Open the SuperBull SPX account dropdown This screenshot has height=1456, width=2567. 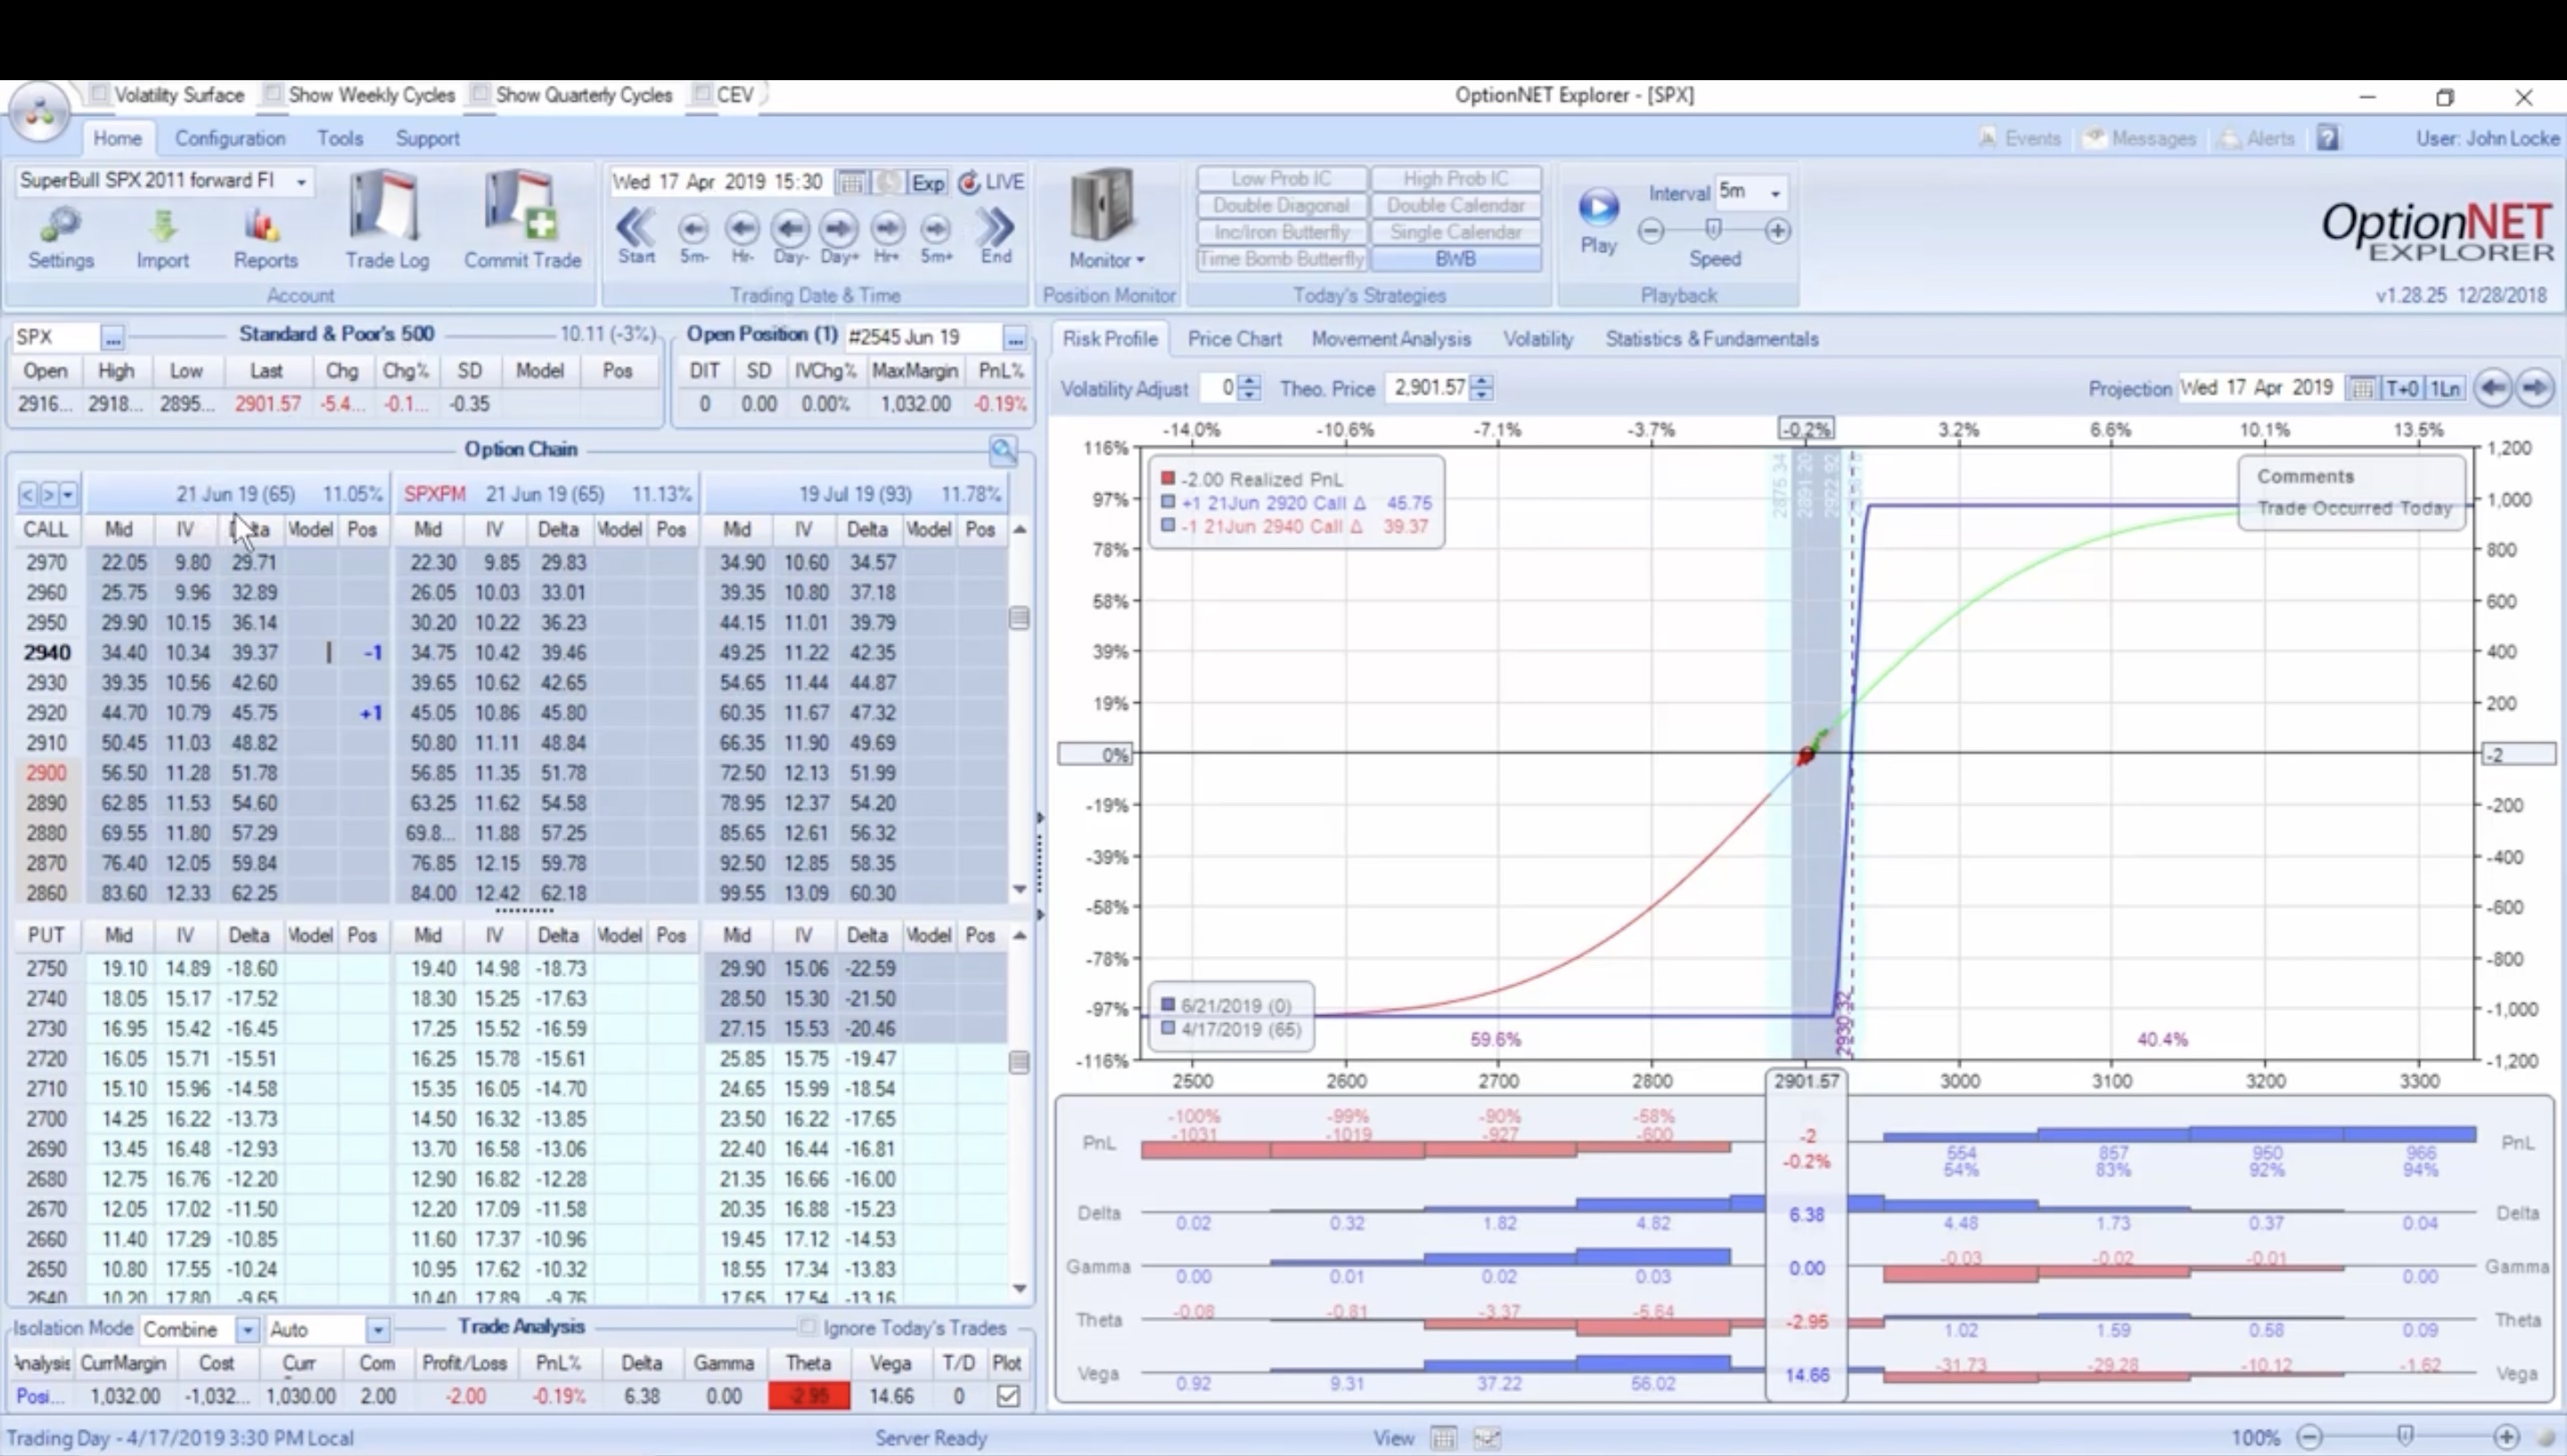300,181
